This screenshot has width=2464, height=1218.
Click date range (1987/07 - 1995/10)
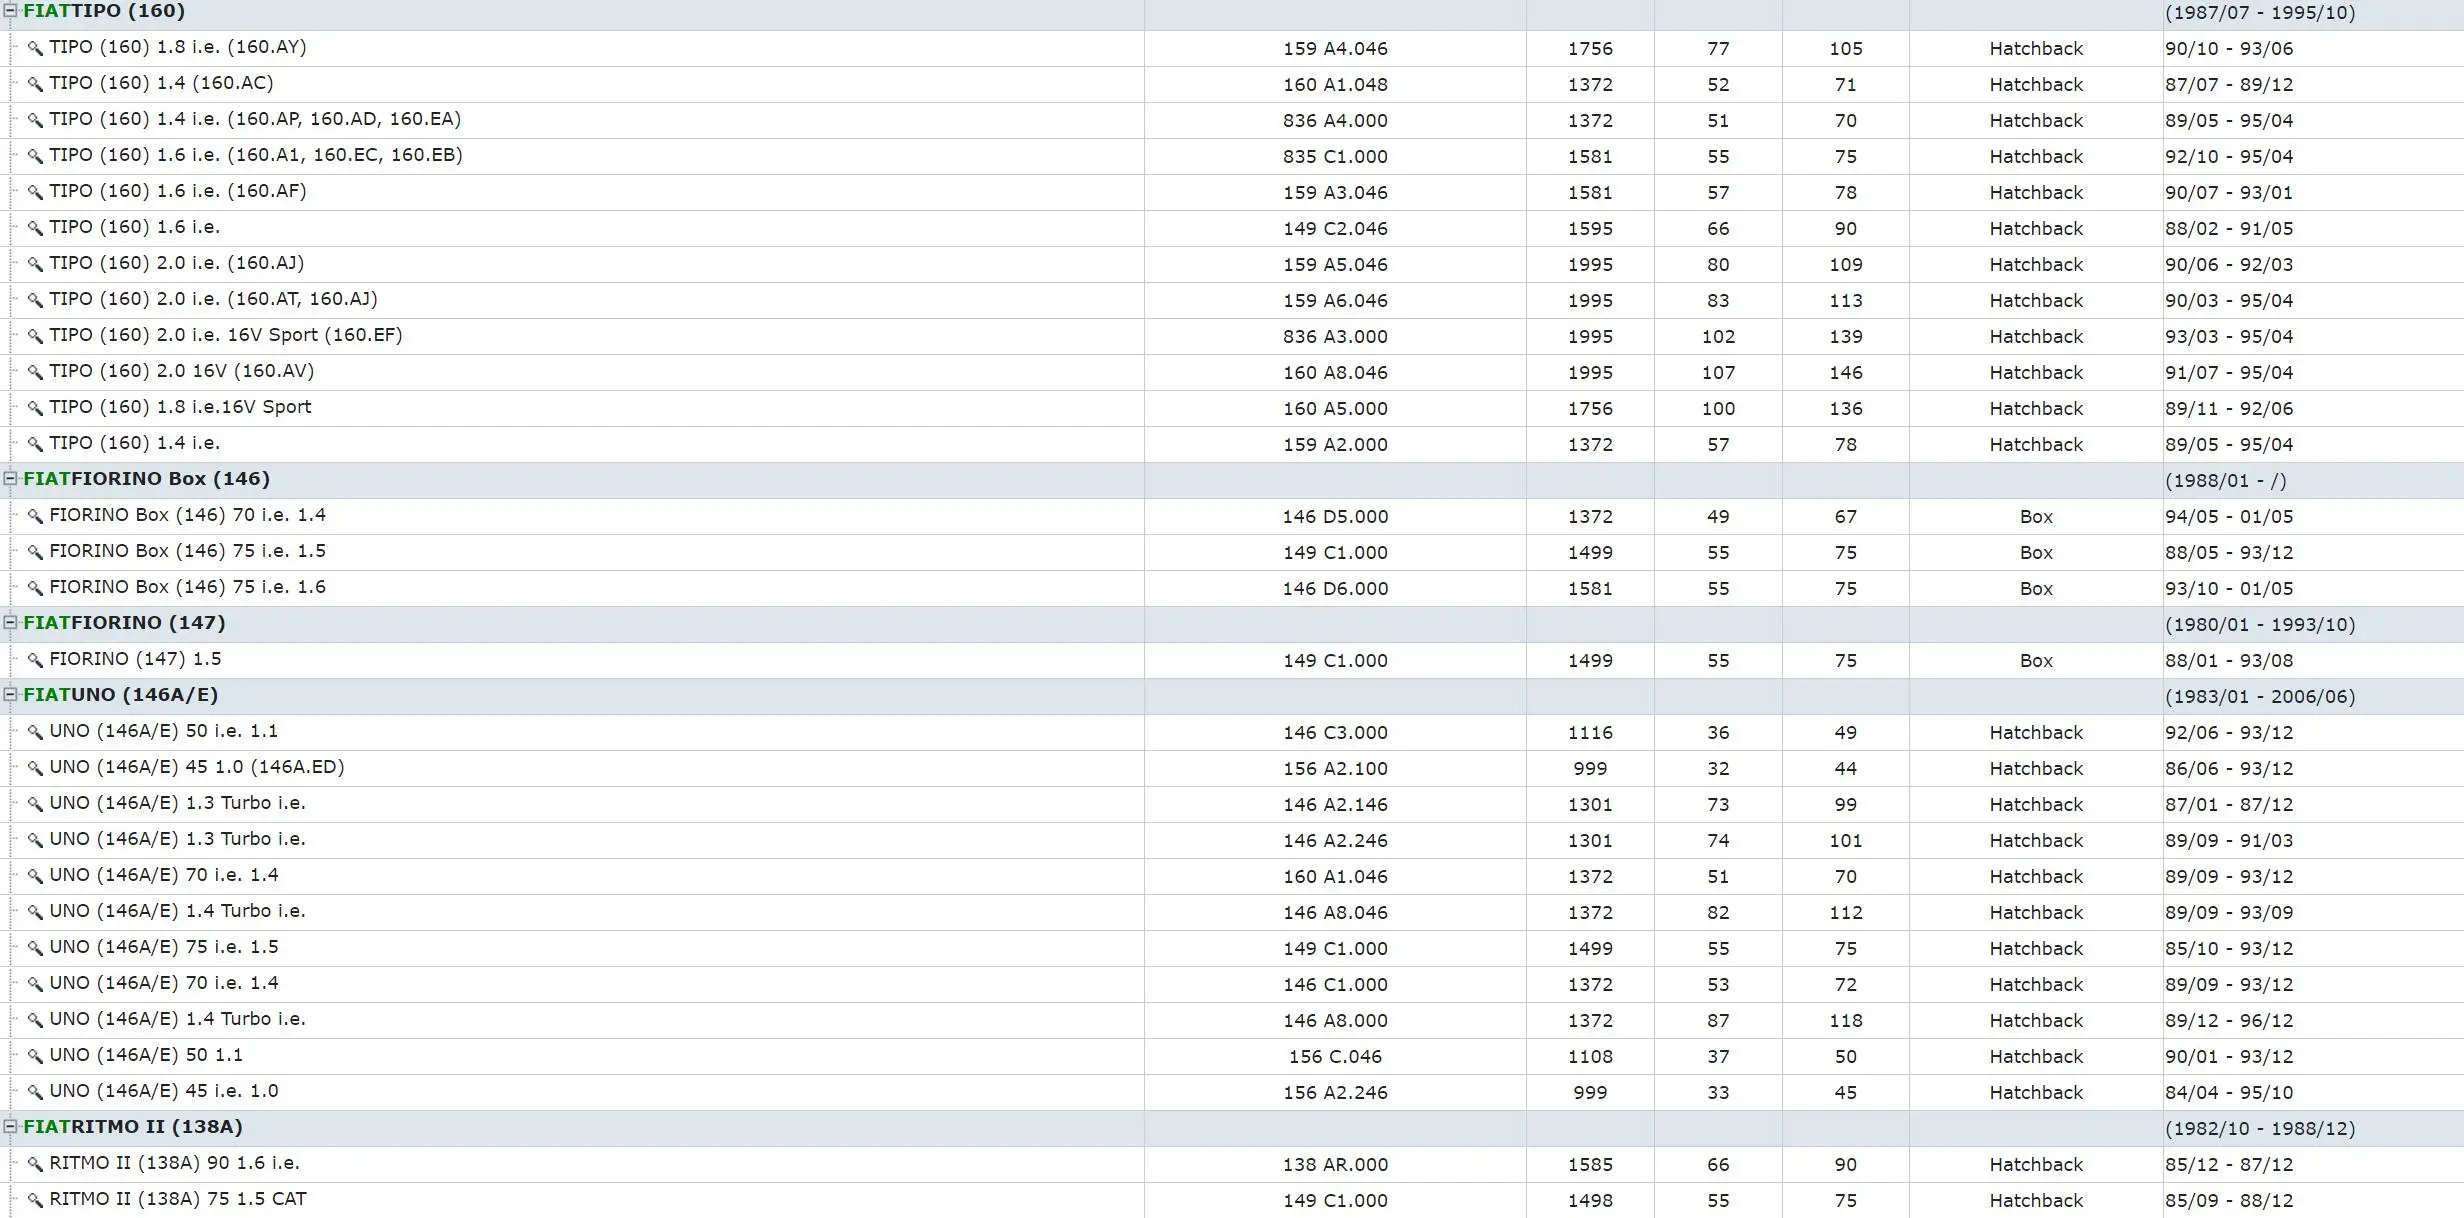(x=2260, y=13)
